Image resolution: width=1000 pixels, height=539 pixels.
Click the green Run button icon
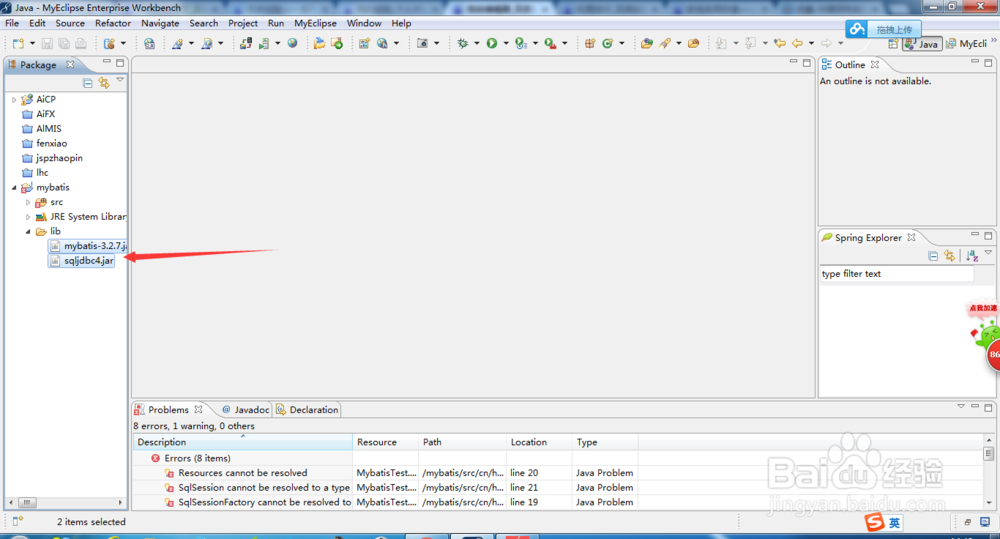coord(492,43)
